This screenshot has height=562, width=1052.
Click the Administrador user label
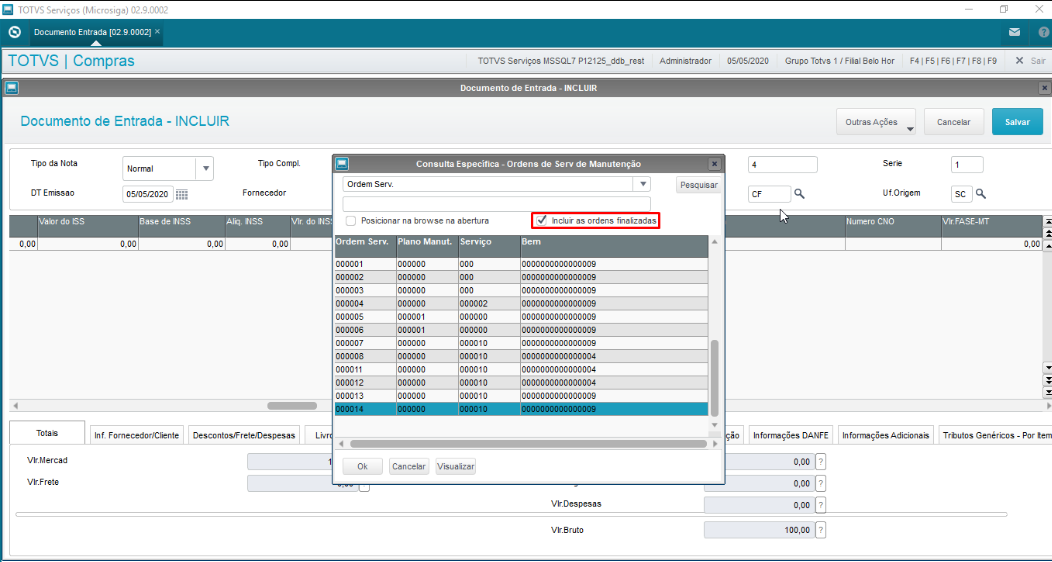point(685,60)
